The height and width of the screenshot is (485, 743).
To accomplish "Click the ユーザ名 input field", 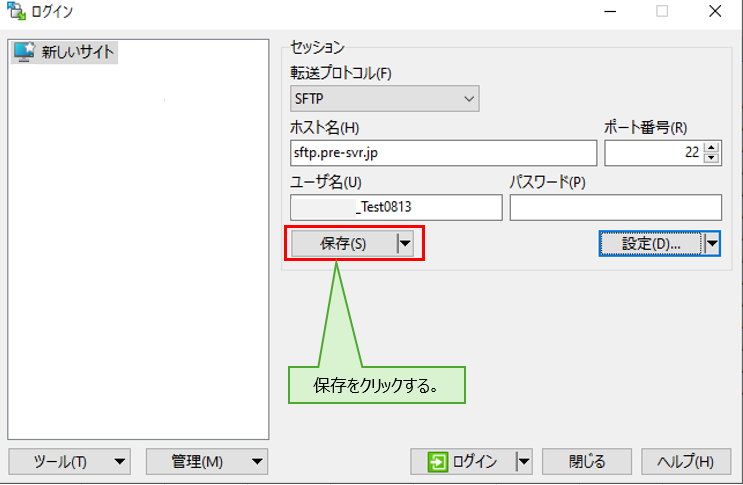I will point(396,207).
